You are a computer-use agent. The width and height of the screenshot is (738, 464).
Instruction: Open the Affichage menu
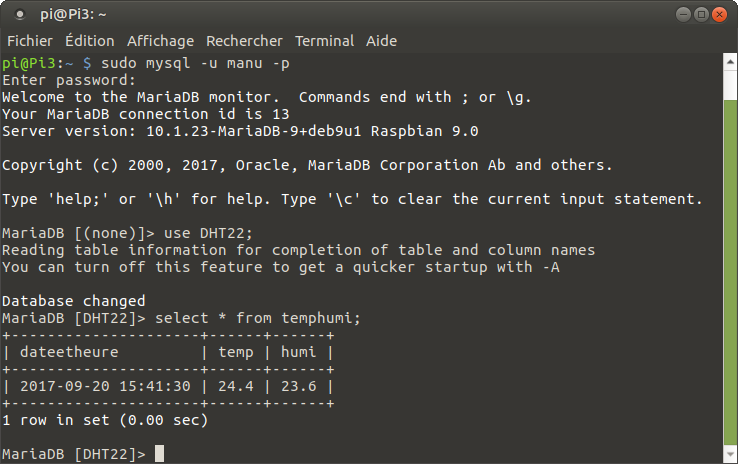(x=160, y=41)
